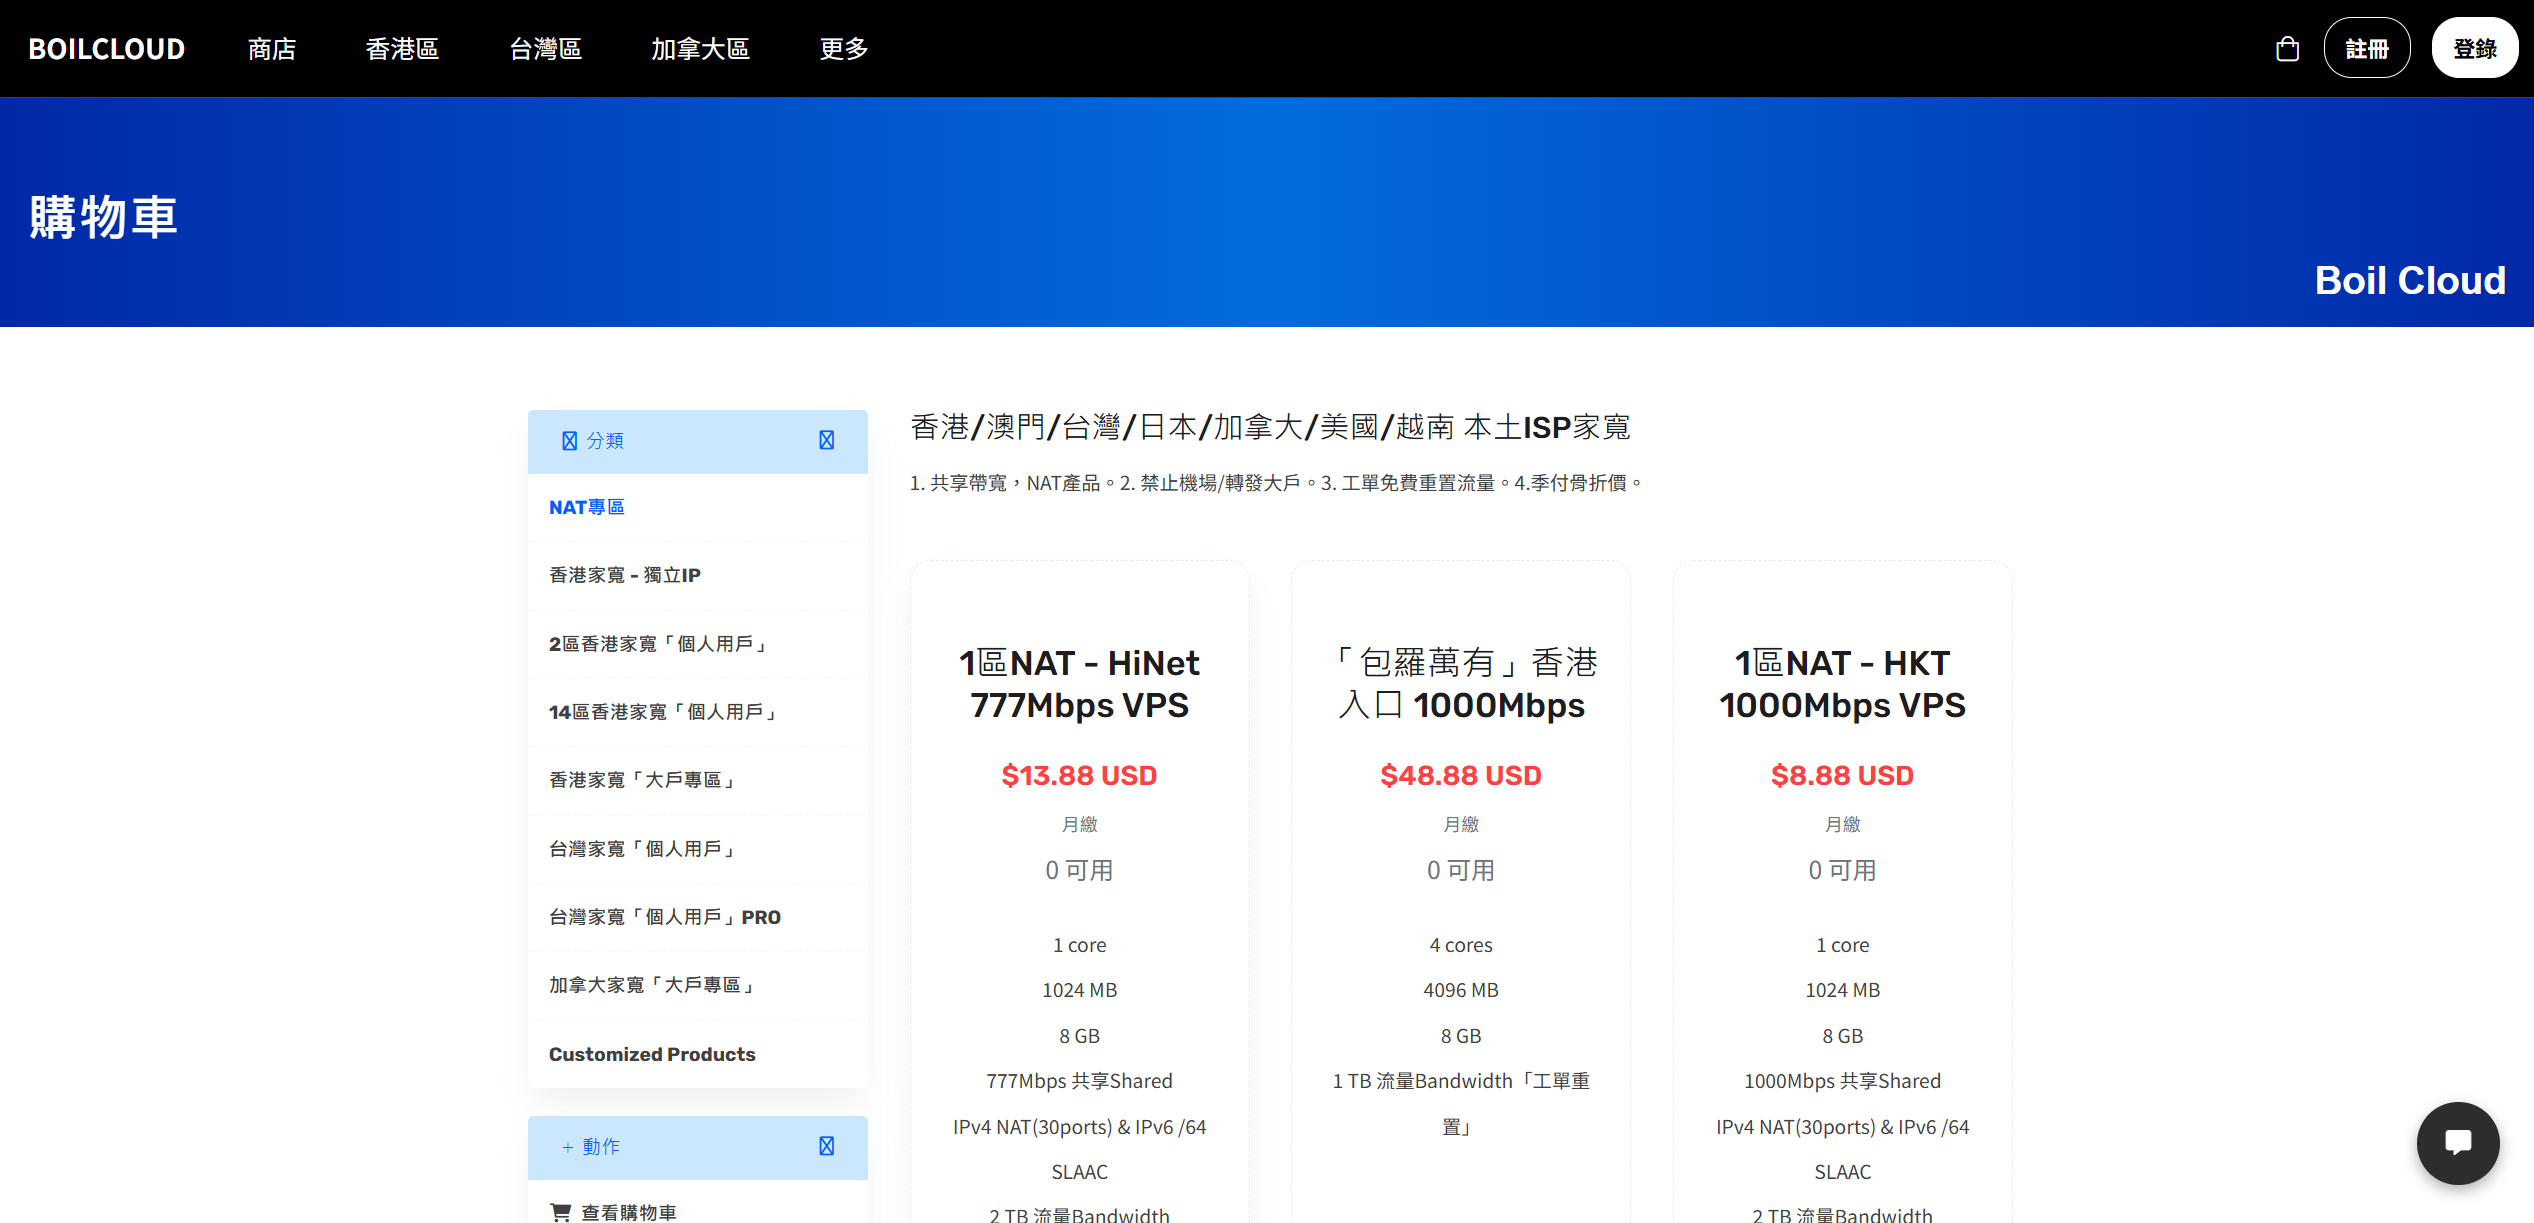Screen dimensions: 2534x1223
Task: Select 加拿大家寬「大戶專區」 category
Action: [697, 985]
